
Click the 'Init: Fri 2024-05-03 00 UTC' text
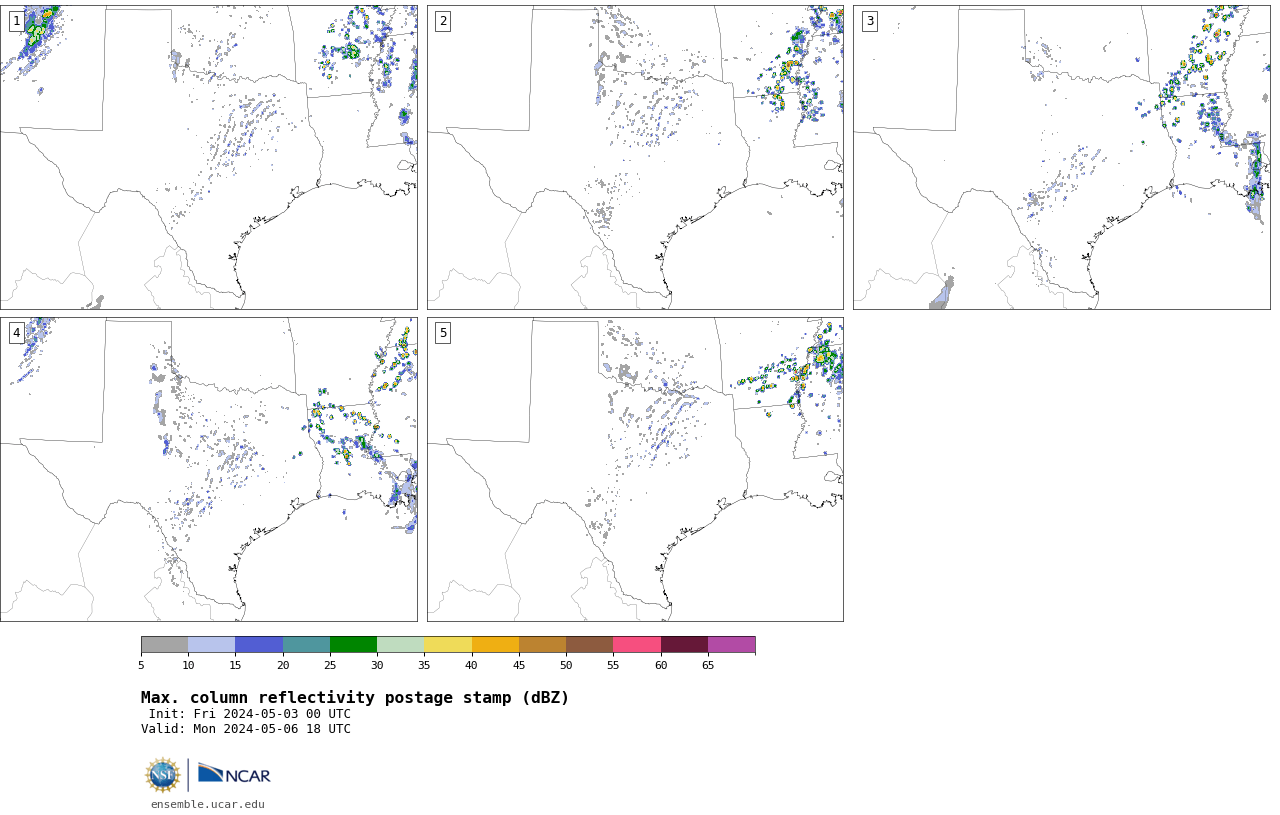pyautogui.click(x=250, y=714)
